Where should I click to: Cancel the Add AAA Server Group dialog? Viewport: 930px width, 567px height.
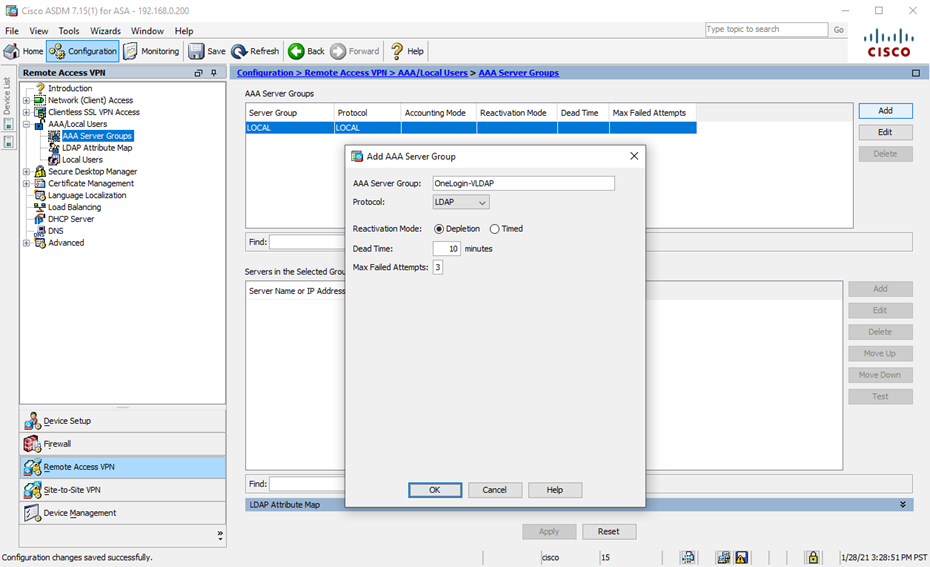(x=495, y=490)
